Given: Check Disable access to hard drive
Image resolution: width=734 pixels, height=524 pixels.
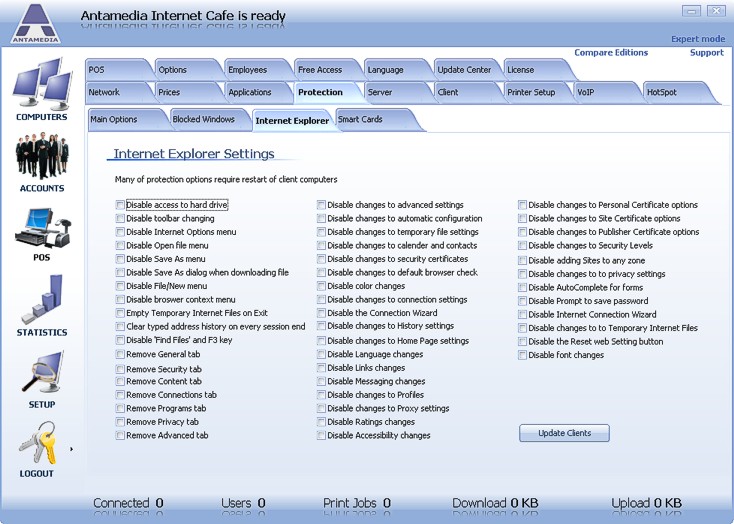Looking at the screenshot, I should 120,205.
